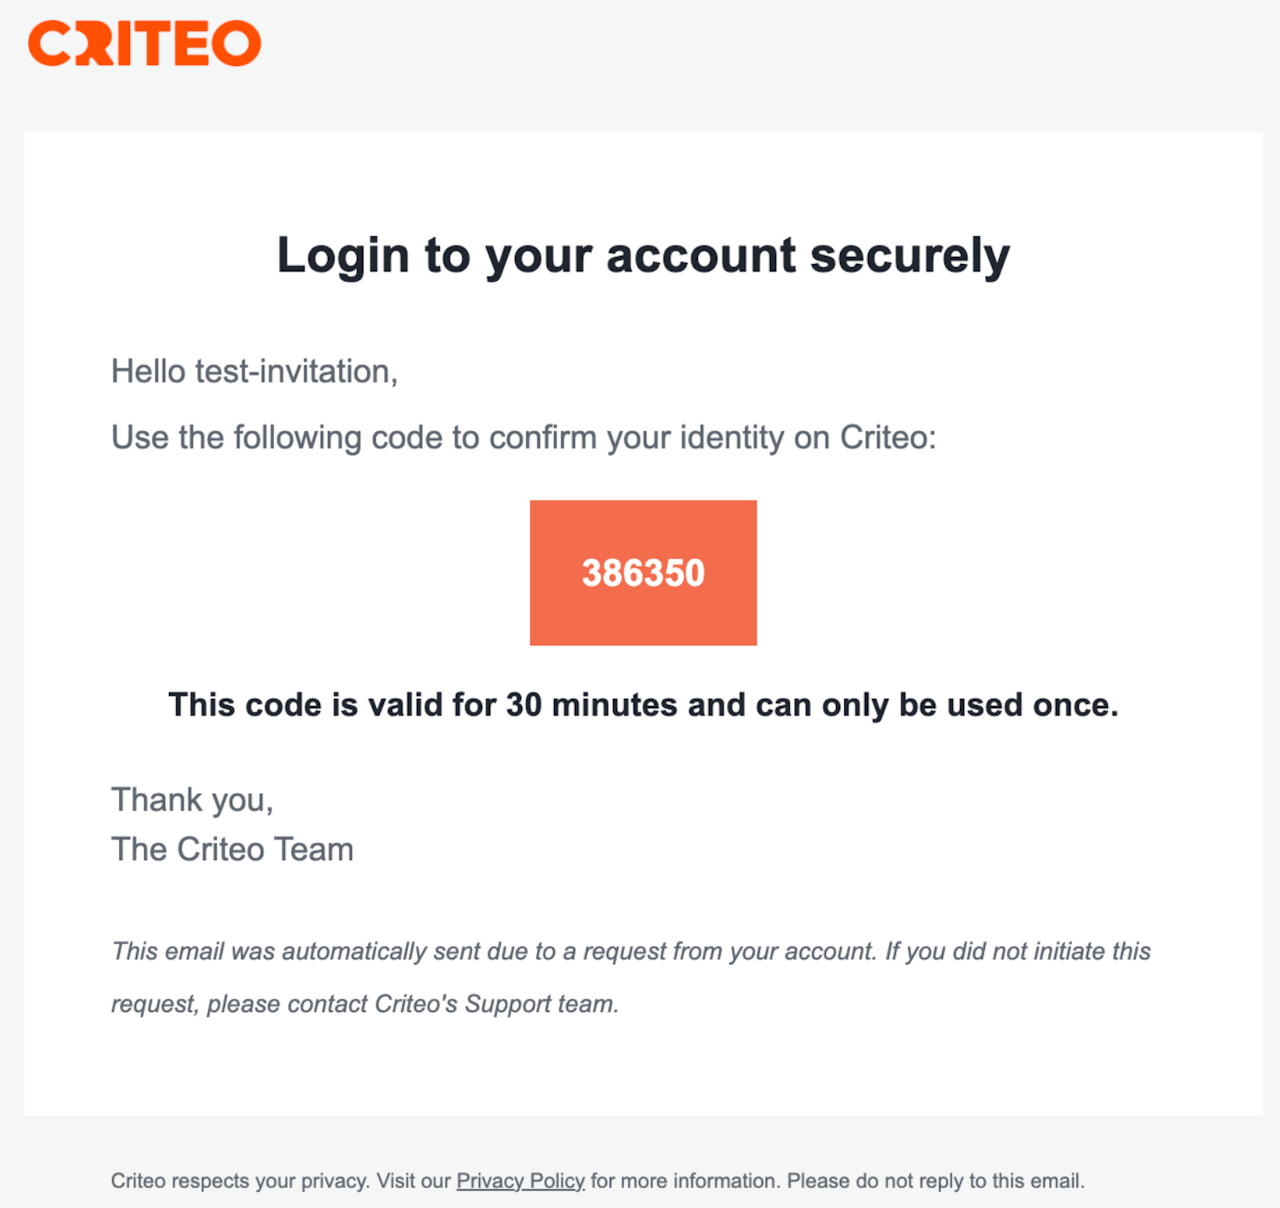Image resolution: width=1280 pixels, height=1208 pixels.
Task: Click the "Criteo's Support team" text
Action: (x=496, y=1004)
